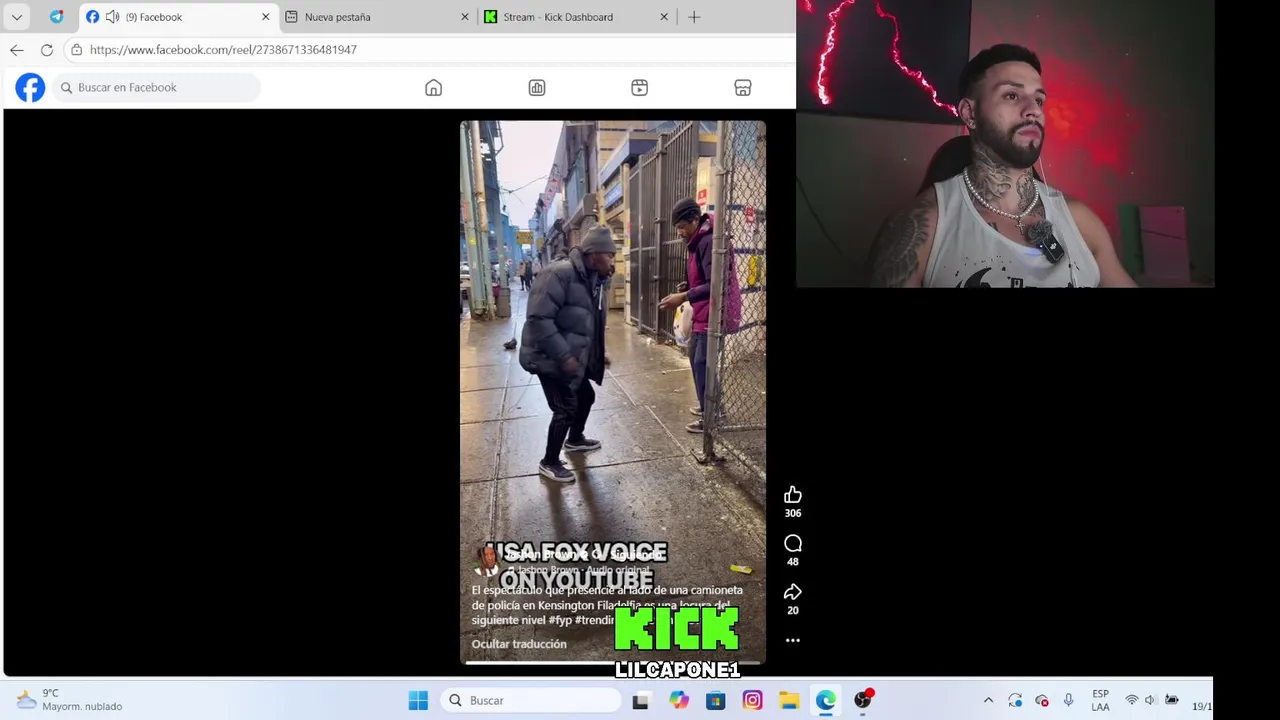
Task: Open battery status tray icon
Action: pyautogui.click(x=1172, y=700)
